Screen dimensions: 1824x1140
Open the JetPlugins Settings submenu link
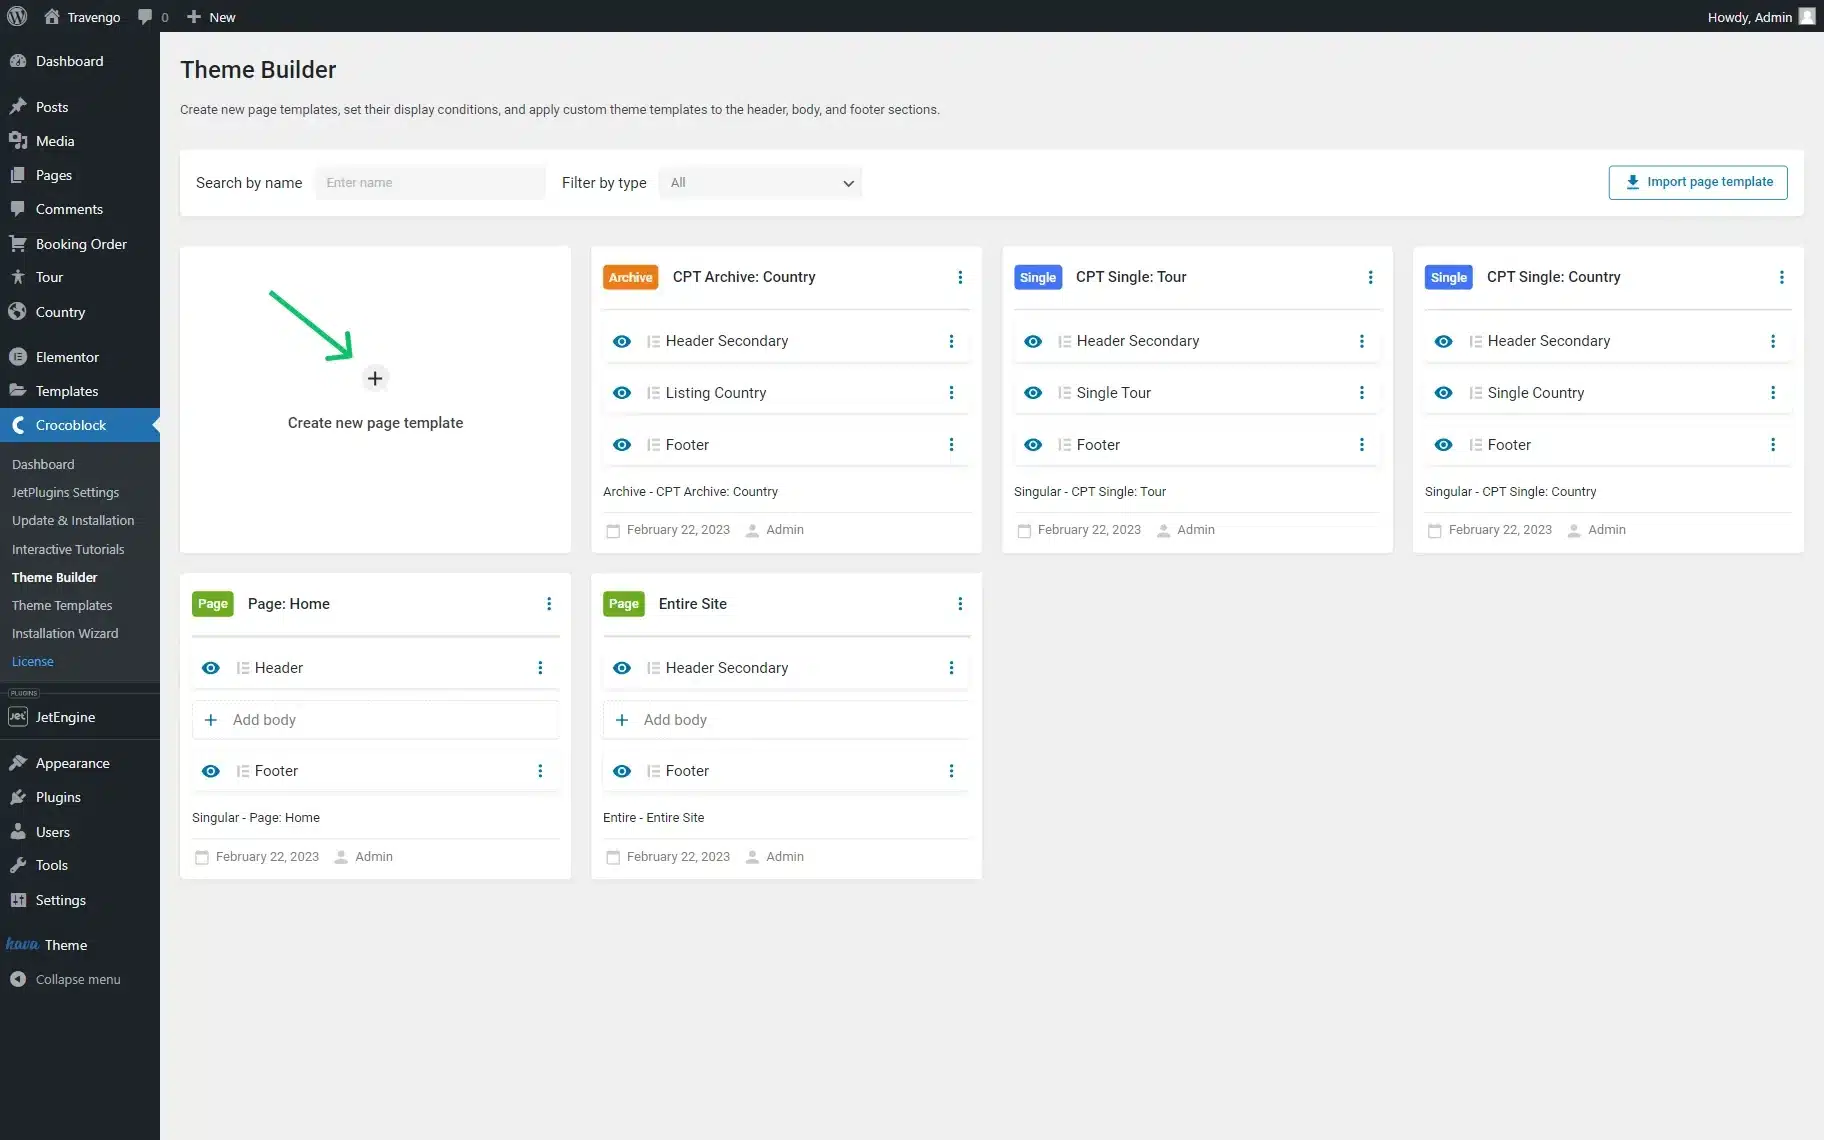pos(65,492)
